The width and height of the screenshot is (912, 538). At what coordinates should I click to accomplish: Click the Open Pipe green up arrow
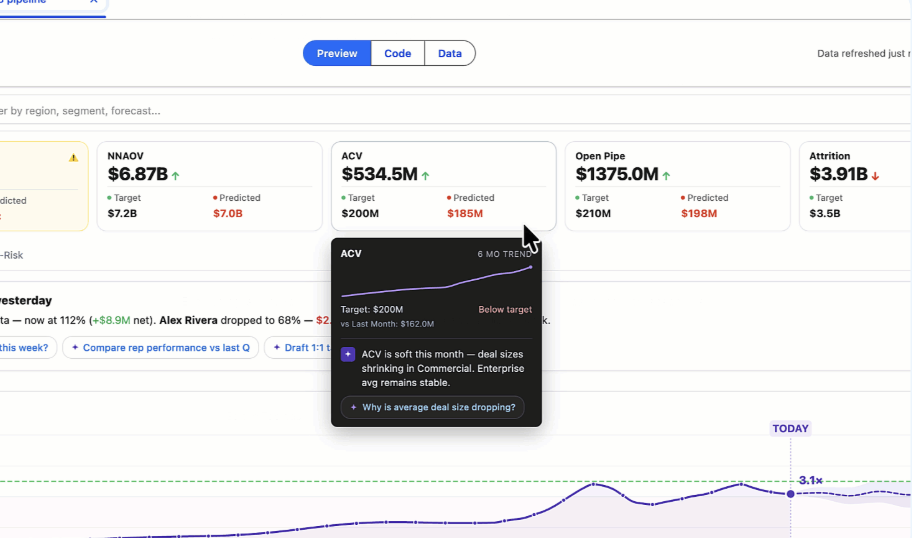(666, 175)
